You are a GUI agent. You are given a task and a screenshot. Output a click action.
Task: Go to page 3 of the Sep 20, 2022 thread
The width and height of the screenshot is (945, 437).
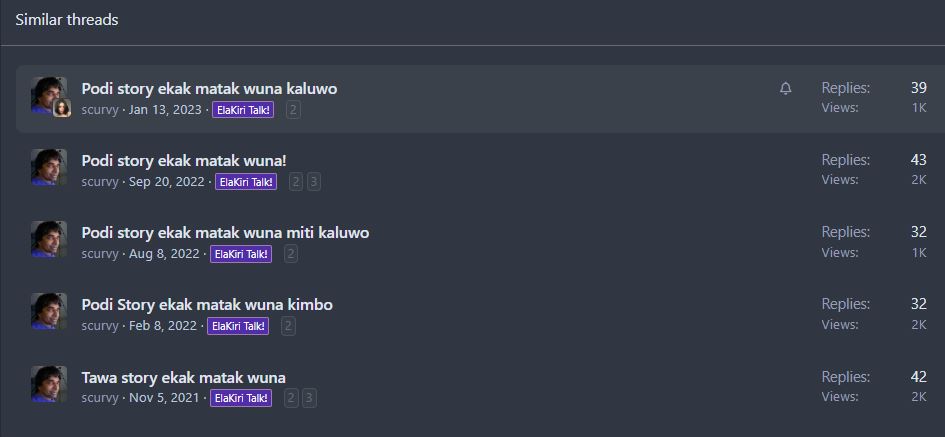pos(313,182)
